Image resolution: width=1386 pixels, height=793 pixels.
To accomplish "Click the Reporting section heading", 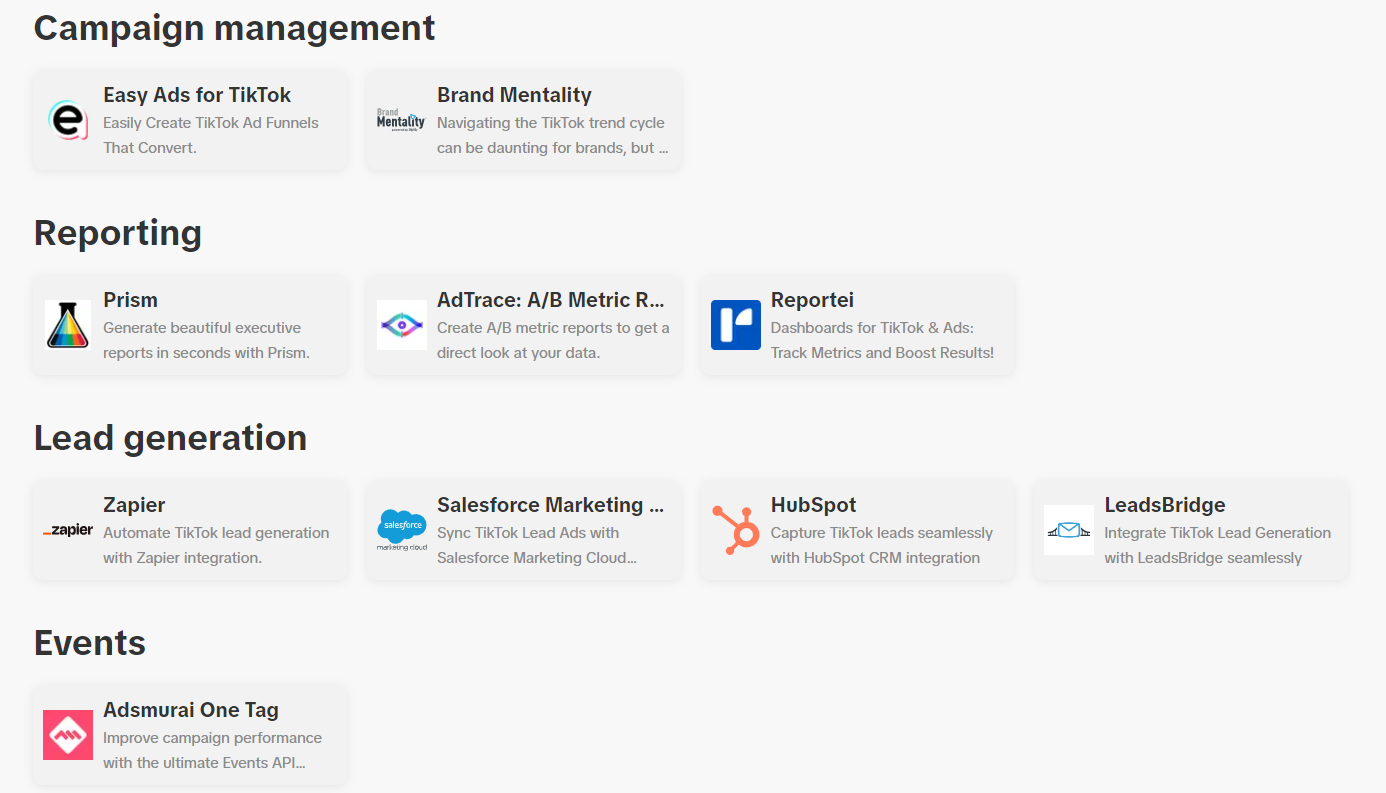I will [x=118, y=233].
